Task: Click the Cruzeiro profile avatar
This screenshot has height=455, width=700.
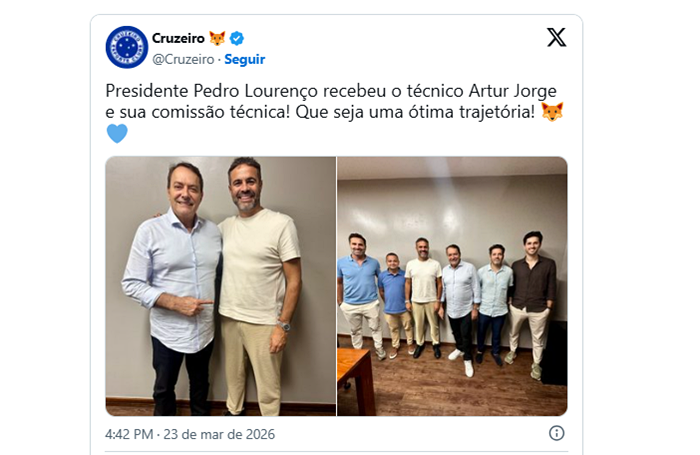Action: click(x=127, y=47)
